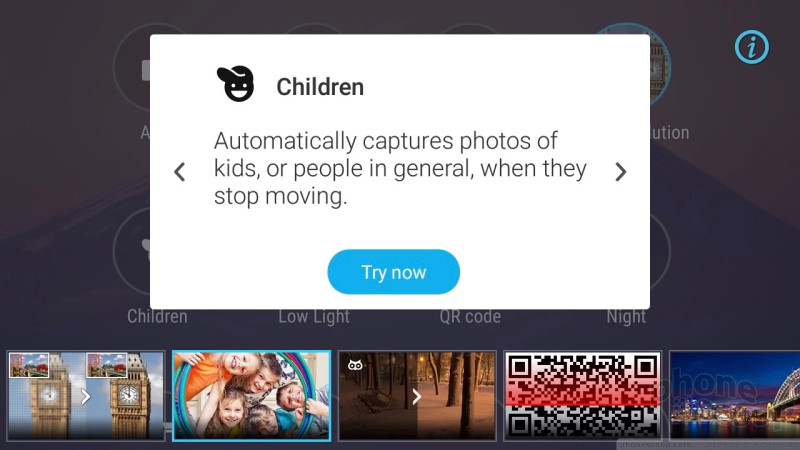
Task: Click the white arrow on the Big Ben thumbnail
Action: point(86,396)
